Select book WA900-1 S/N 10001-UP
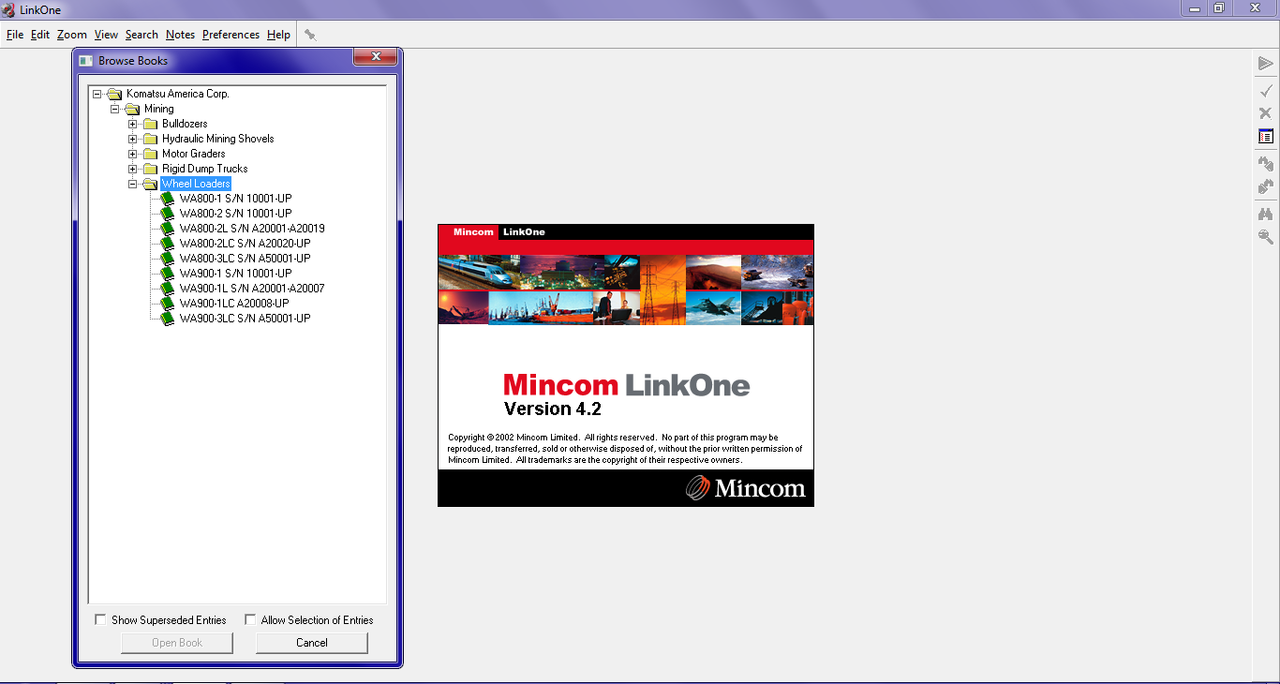 236,274
